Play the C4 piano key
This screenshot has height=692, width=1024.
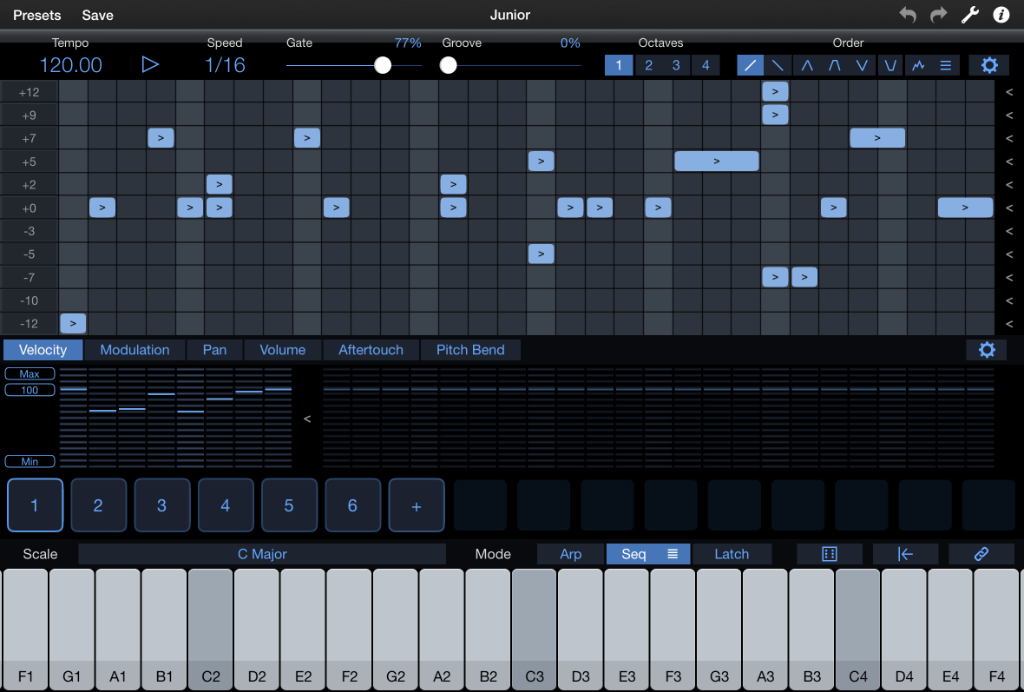pos(857,629)
